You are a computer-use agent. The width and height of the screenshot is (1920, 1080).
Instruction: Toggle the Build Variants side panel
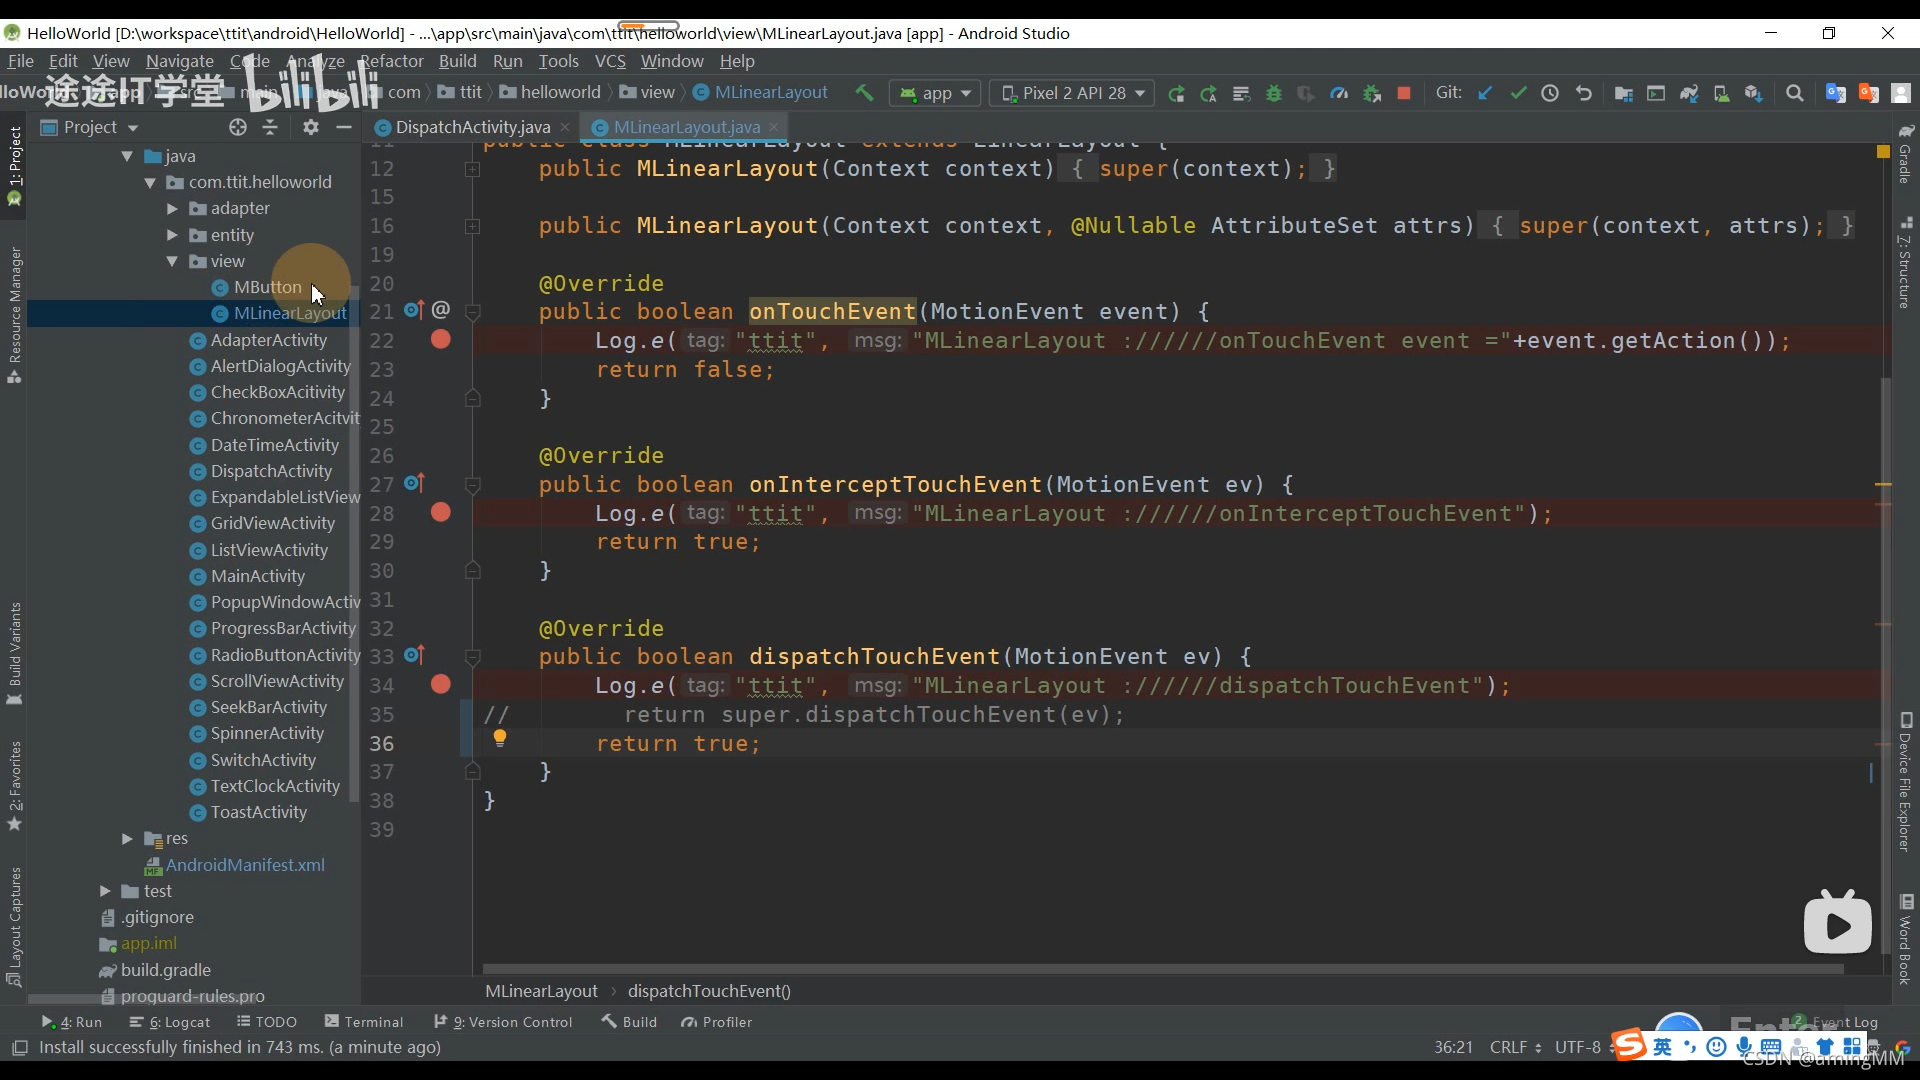click(14, 652)
